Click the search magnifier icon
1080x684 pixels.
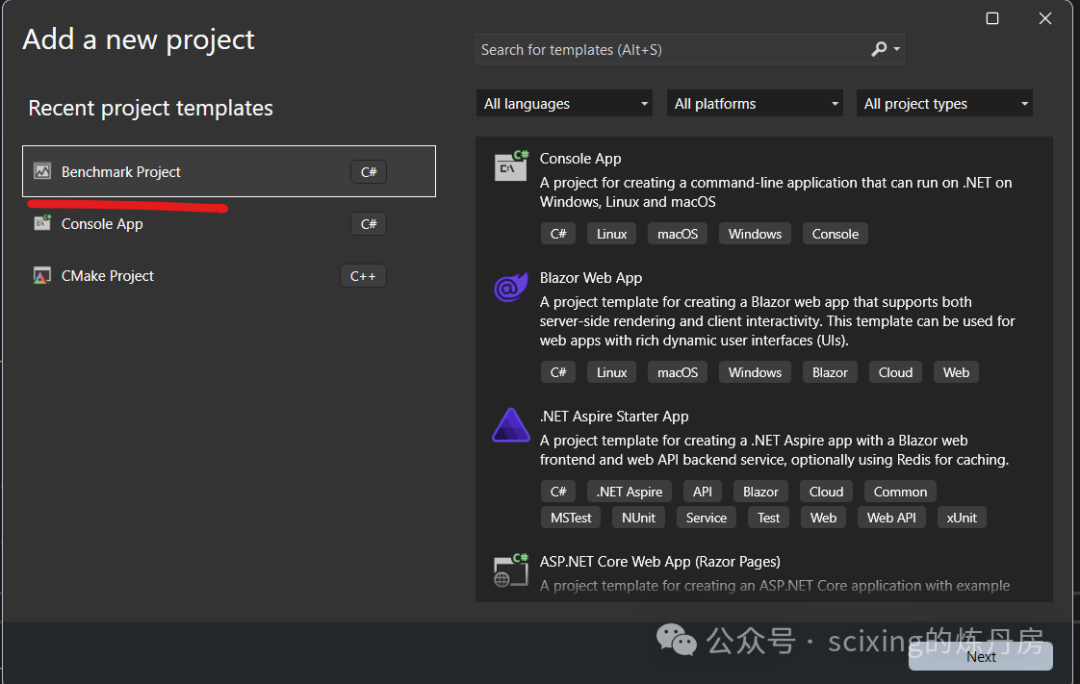click(x=878, y=49)
